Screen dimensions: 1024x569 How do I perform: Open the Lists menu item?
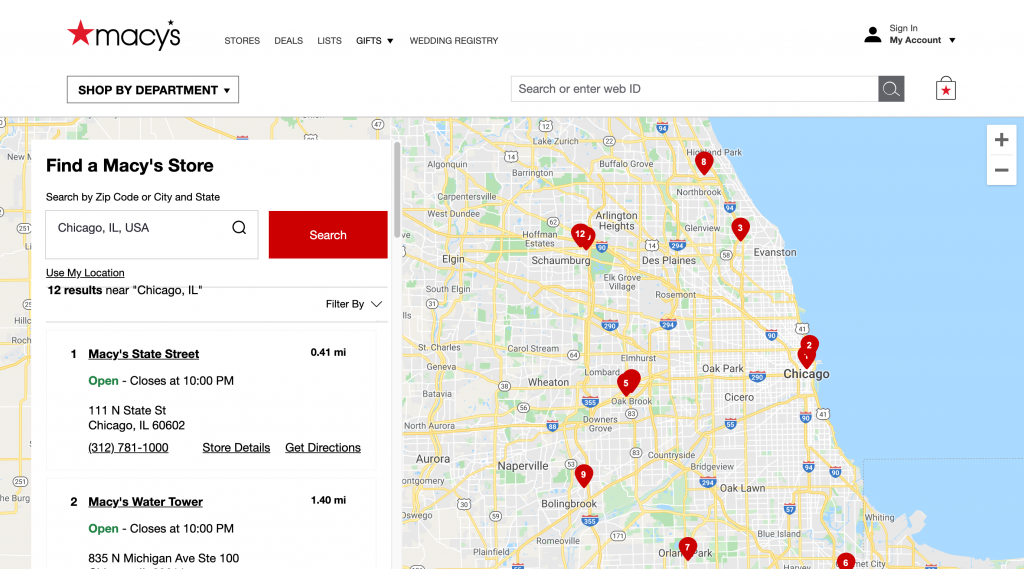329,41
